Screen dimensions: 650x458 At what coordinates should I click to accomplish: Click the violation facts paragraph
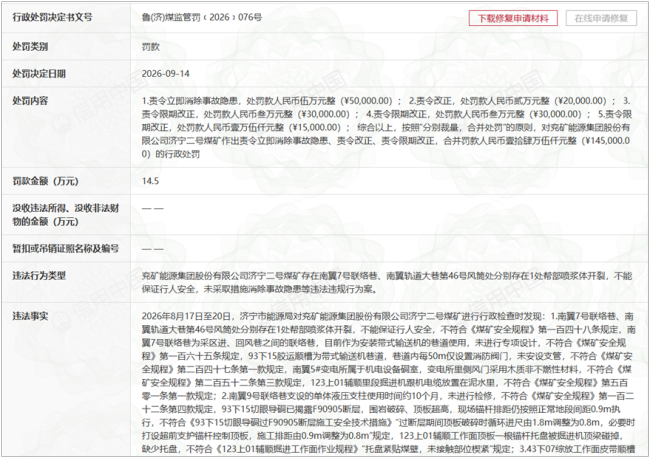tap(388, 383)
